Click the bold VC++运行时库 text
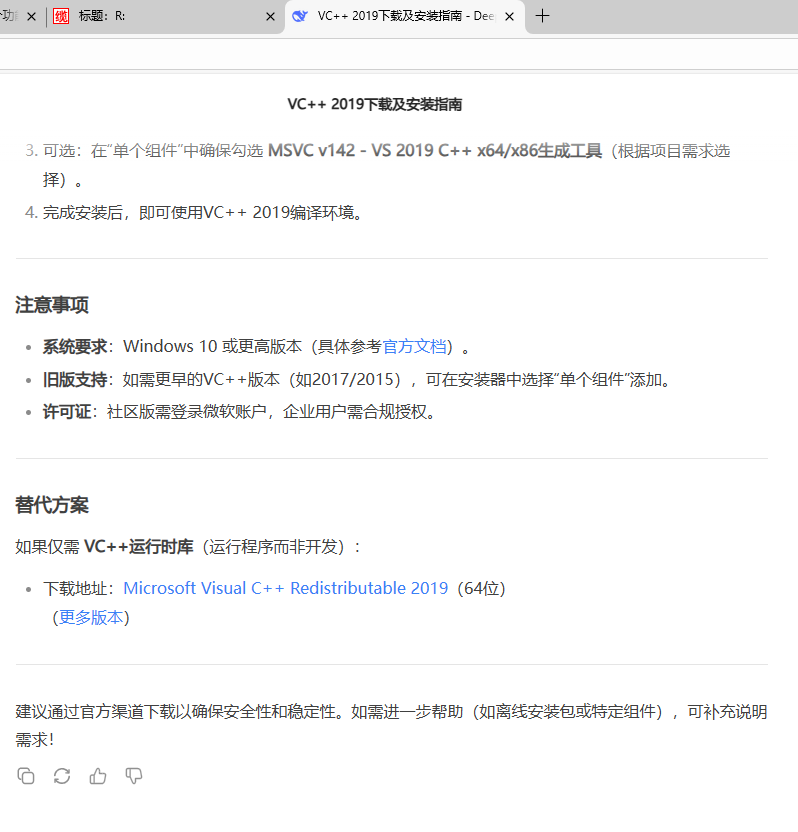This screenshot has width=798, height=832. coord(138,547)
